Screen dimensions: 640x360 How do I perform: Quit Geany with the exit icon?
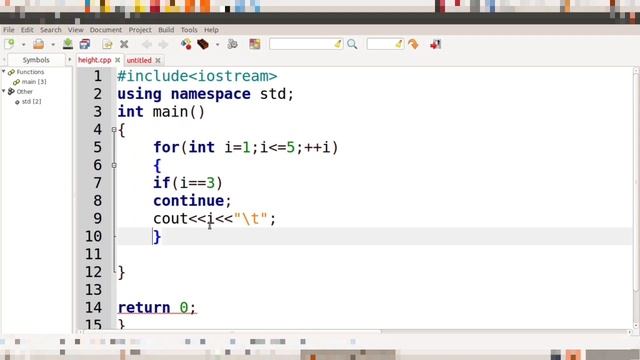click(436, 44)
